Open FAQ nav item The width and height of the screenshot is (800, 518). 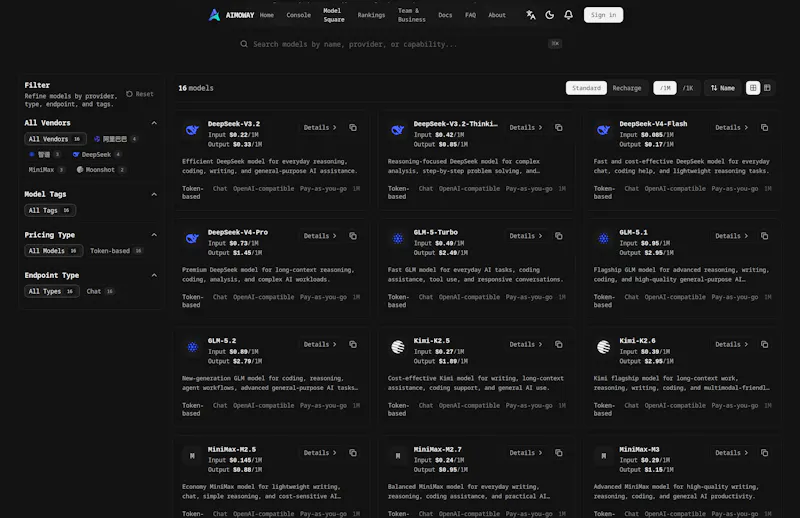coord(470,15)
